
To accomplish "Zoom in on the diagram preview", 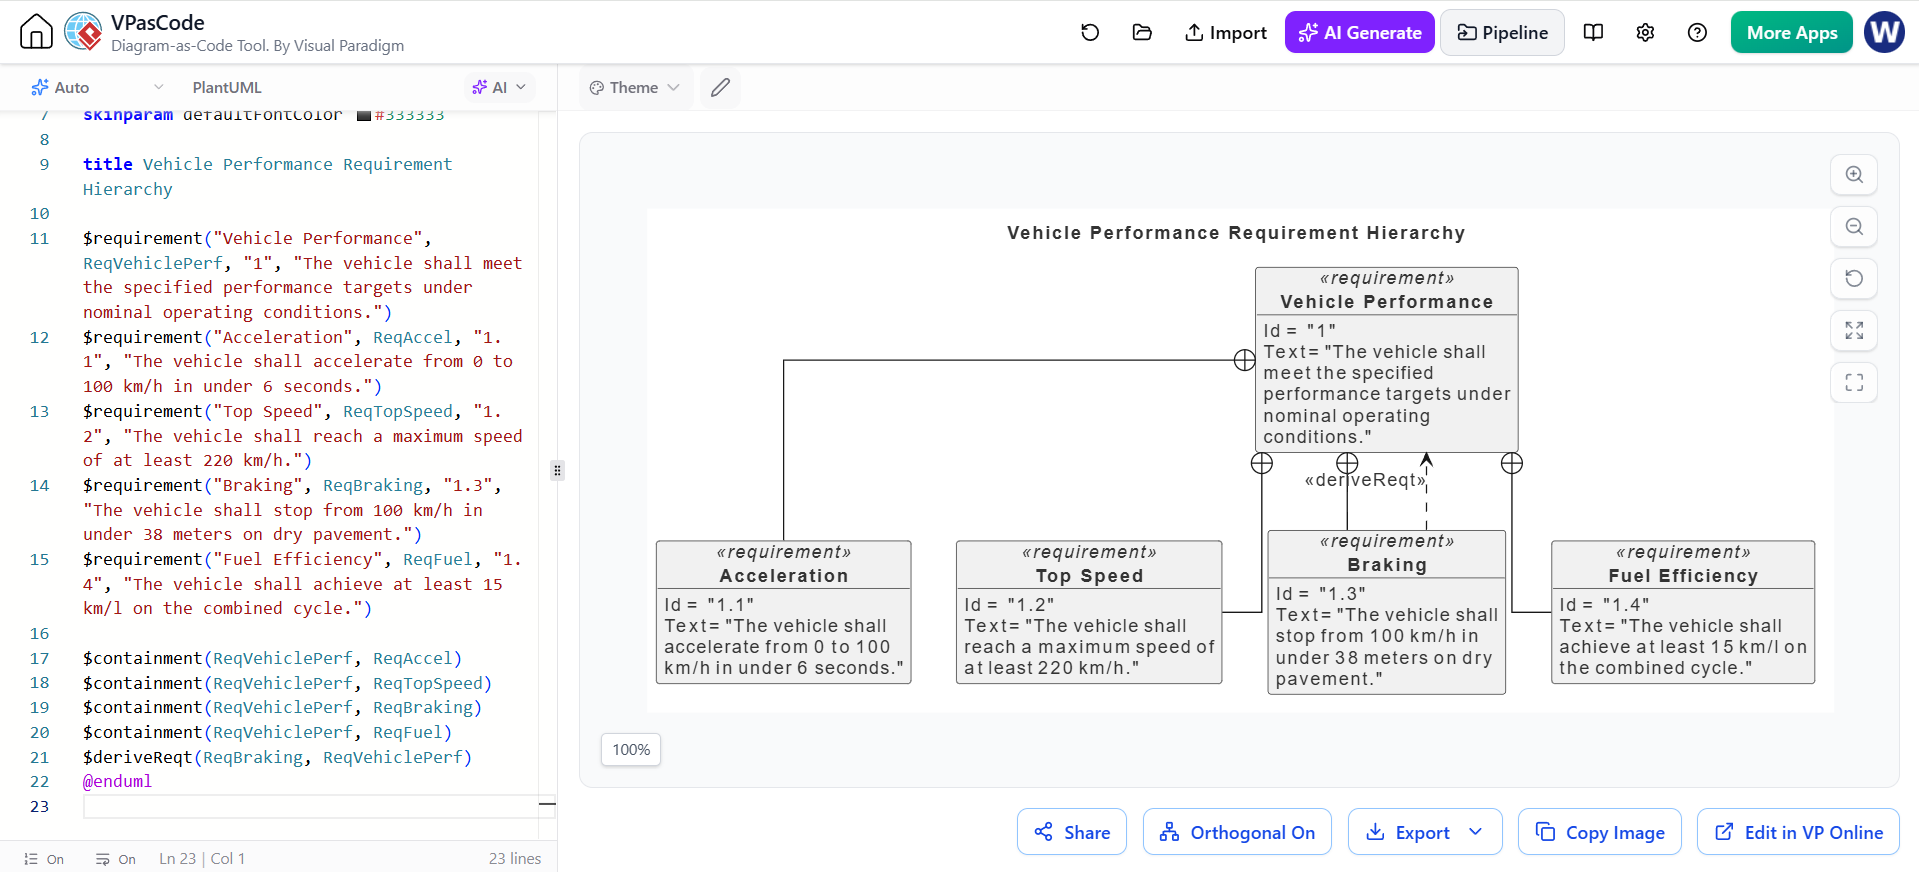I will [1854, 174].
